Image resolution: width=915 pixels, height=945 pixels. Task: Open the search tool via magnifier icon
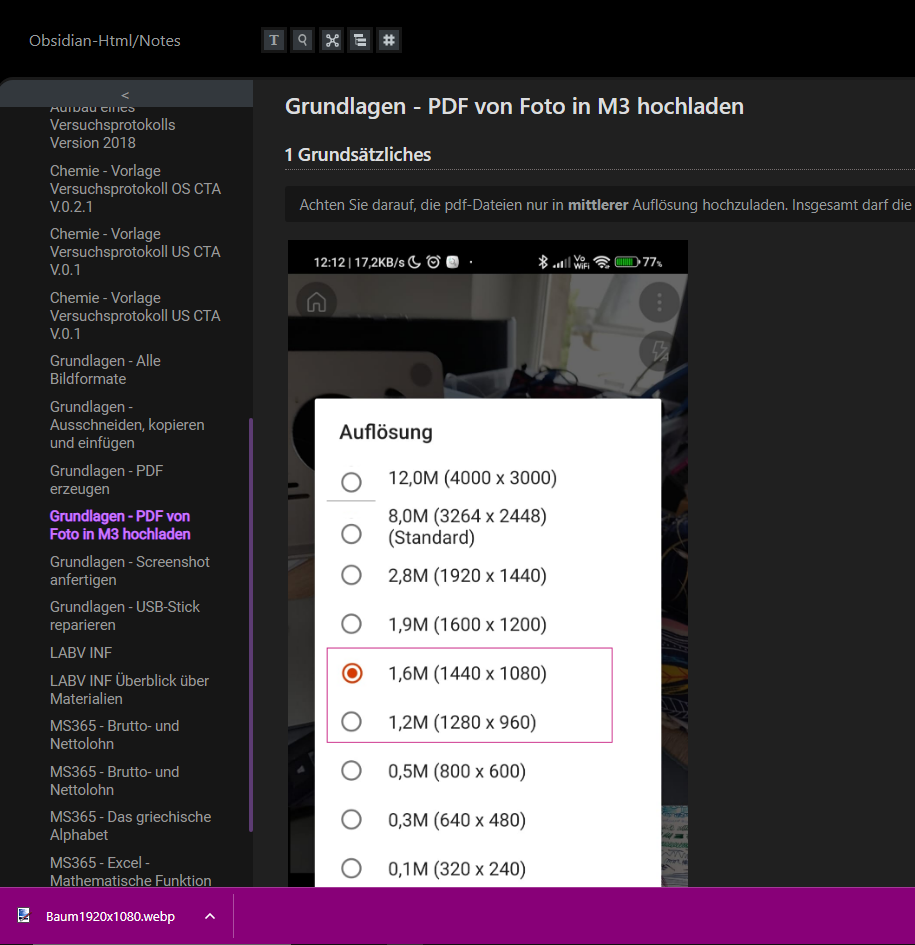[x=302, y=40]
